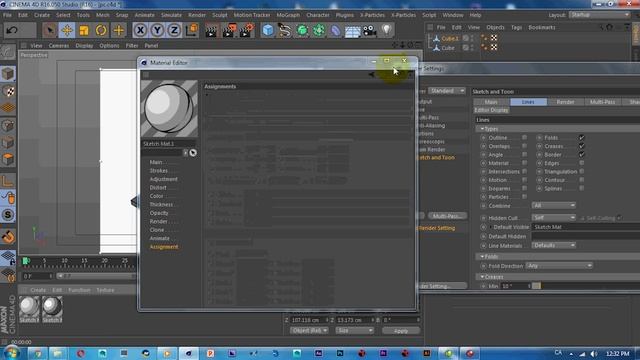Uncheck the Creases line type checkbox
Viewport: 640px width, 360px height.
pos(582,146)
